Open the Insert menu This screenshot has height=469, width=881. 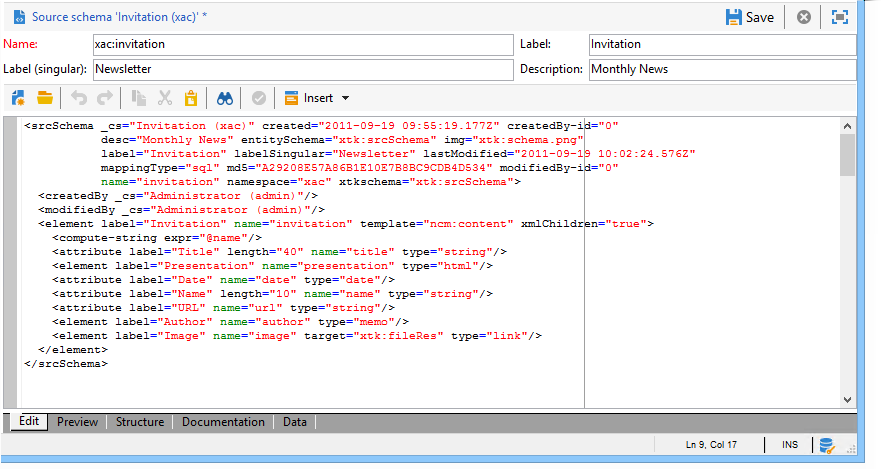coord(317,98)
